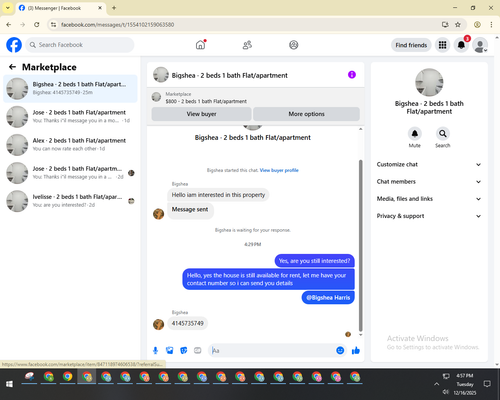Open the Notifications bell icon
Viewport: 500px width, 400px height.
pos(461,45)
